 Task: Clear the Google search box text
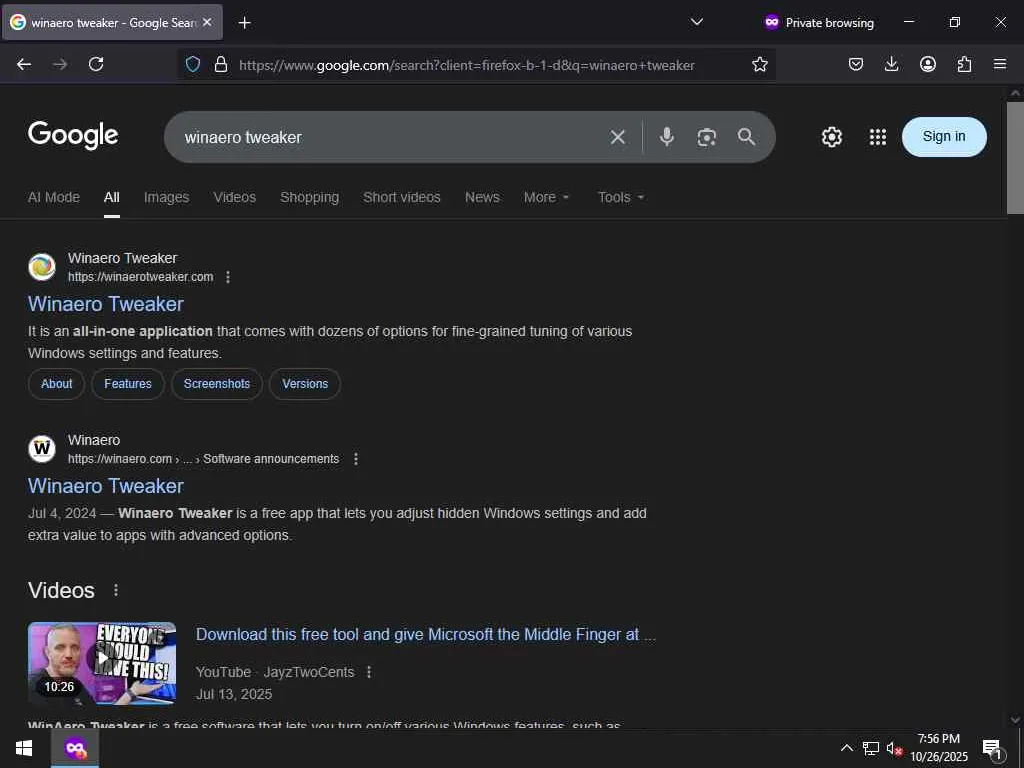point(618,137)
